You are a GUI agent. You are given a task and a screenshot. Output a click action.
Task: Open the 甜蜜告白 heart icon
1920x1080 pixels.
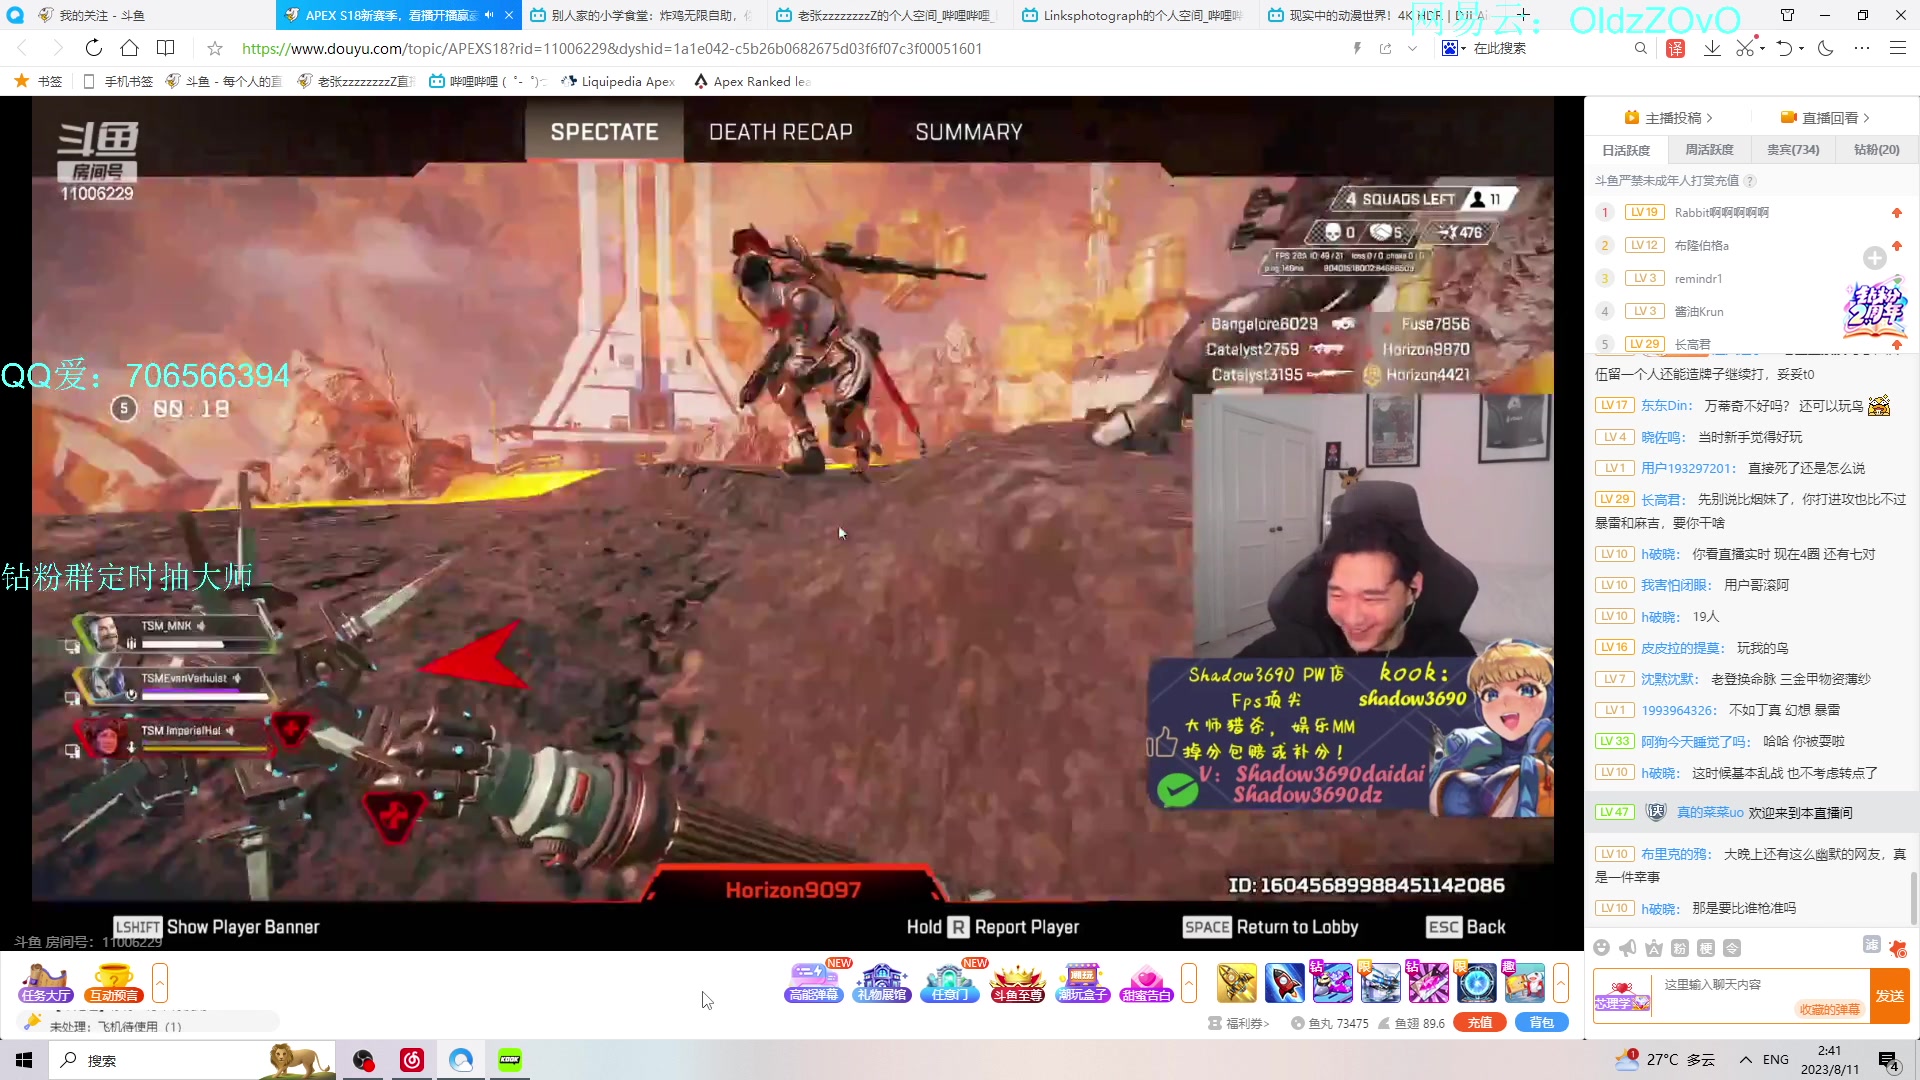coord(1146,983)
